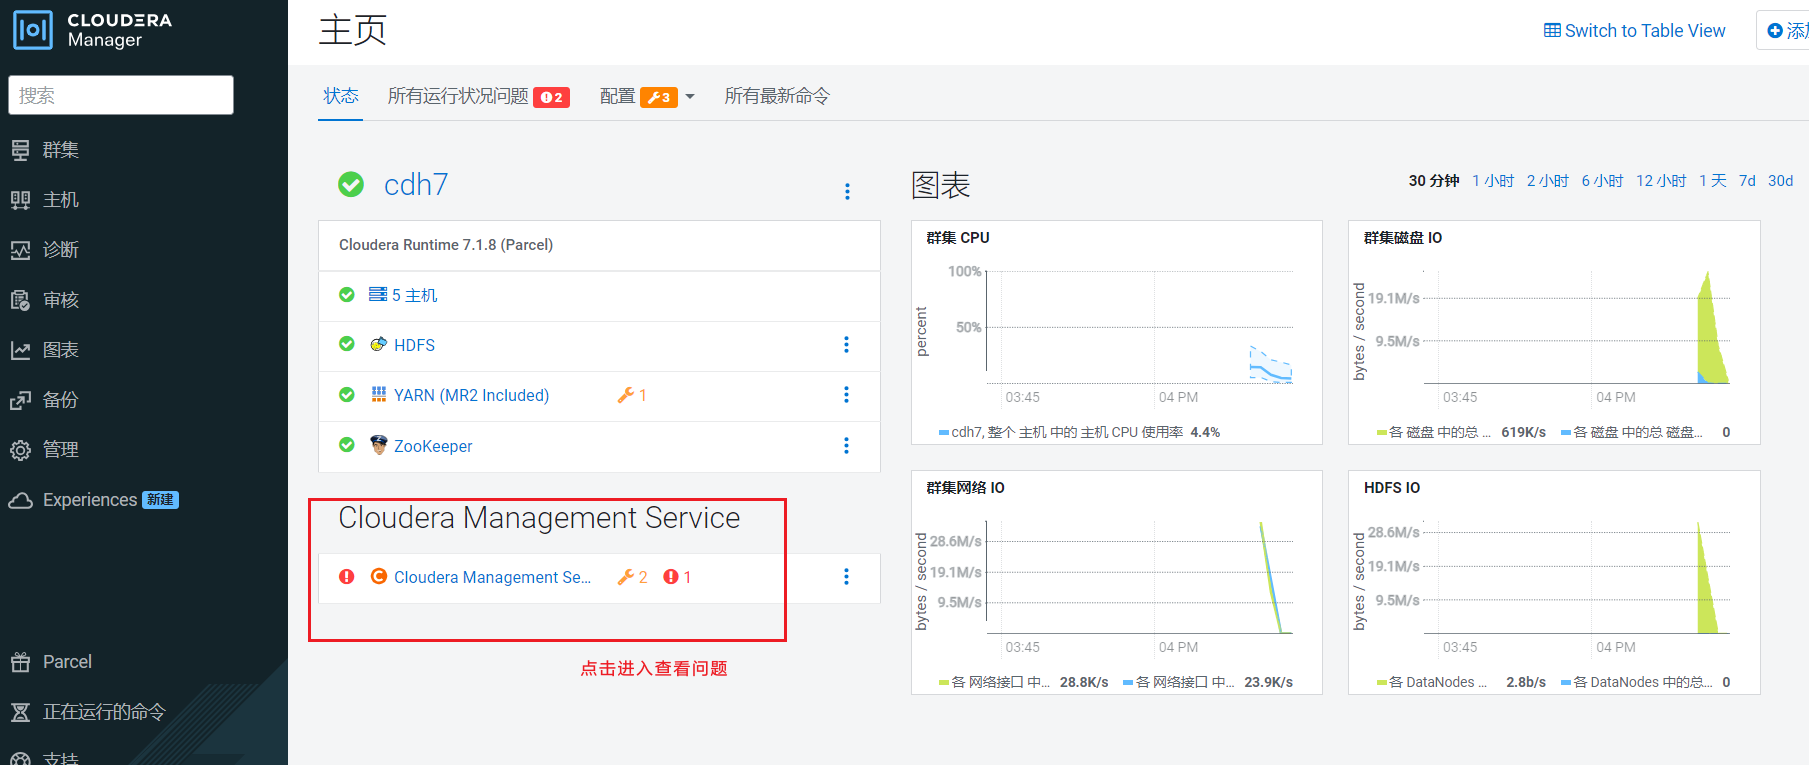Select the 6 小时 time range

(1602, 181)
